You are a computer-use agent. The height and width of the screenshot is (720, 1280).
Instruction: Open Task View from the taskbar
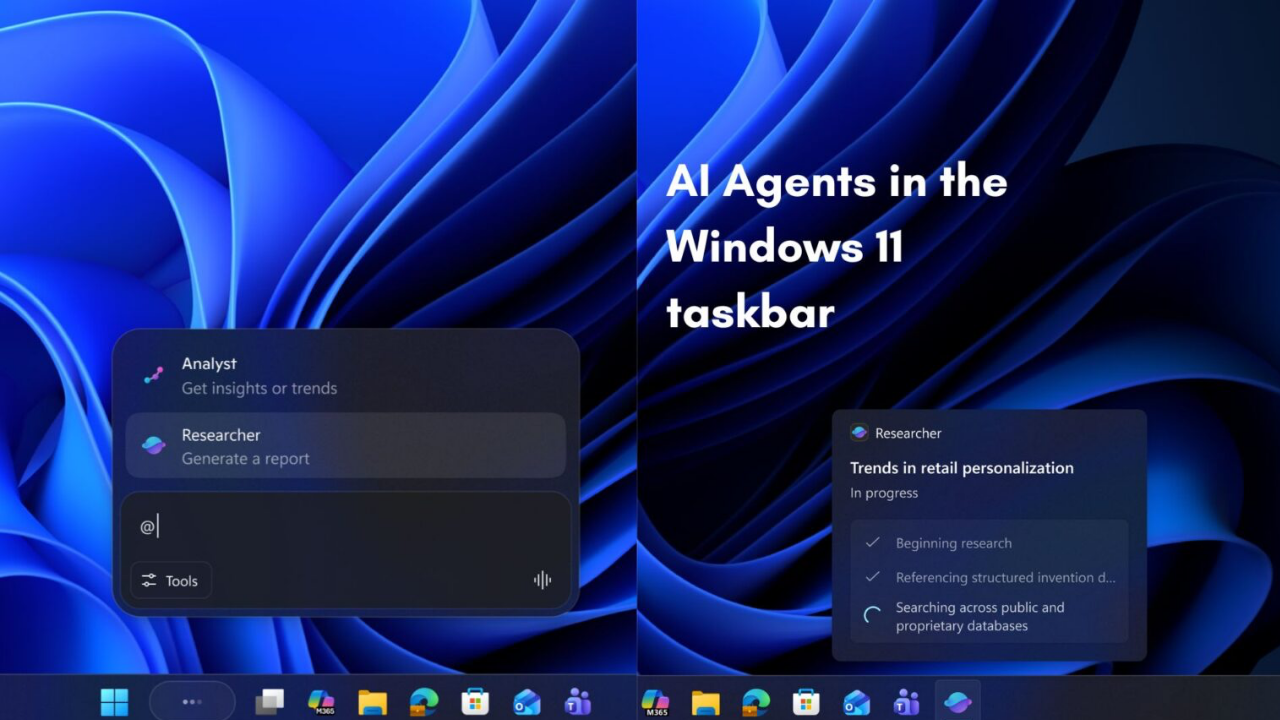point(269,702)
